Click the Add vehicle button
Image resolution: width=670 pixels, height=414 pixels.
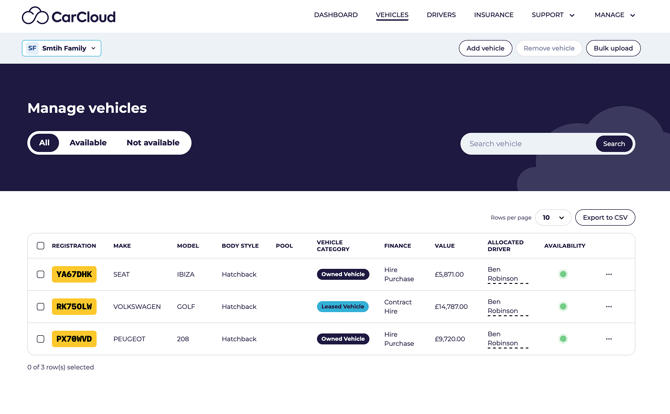click(x=485, y=48)
